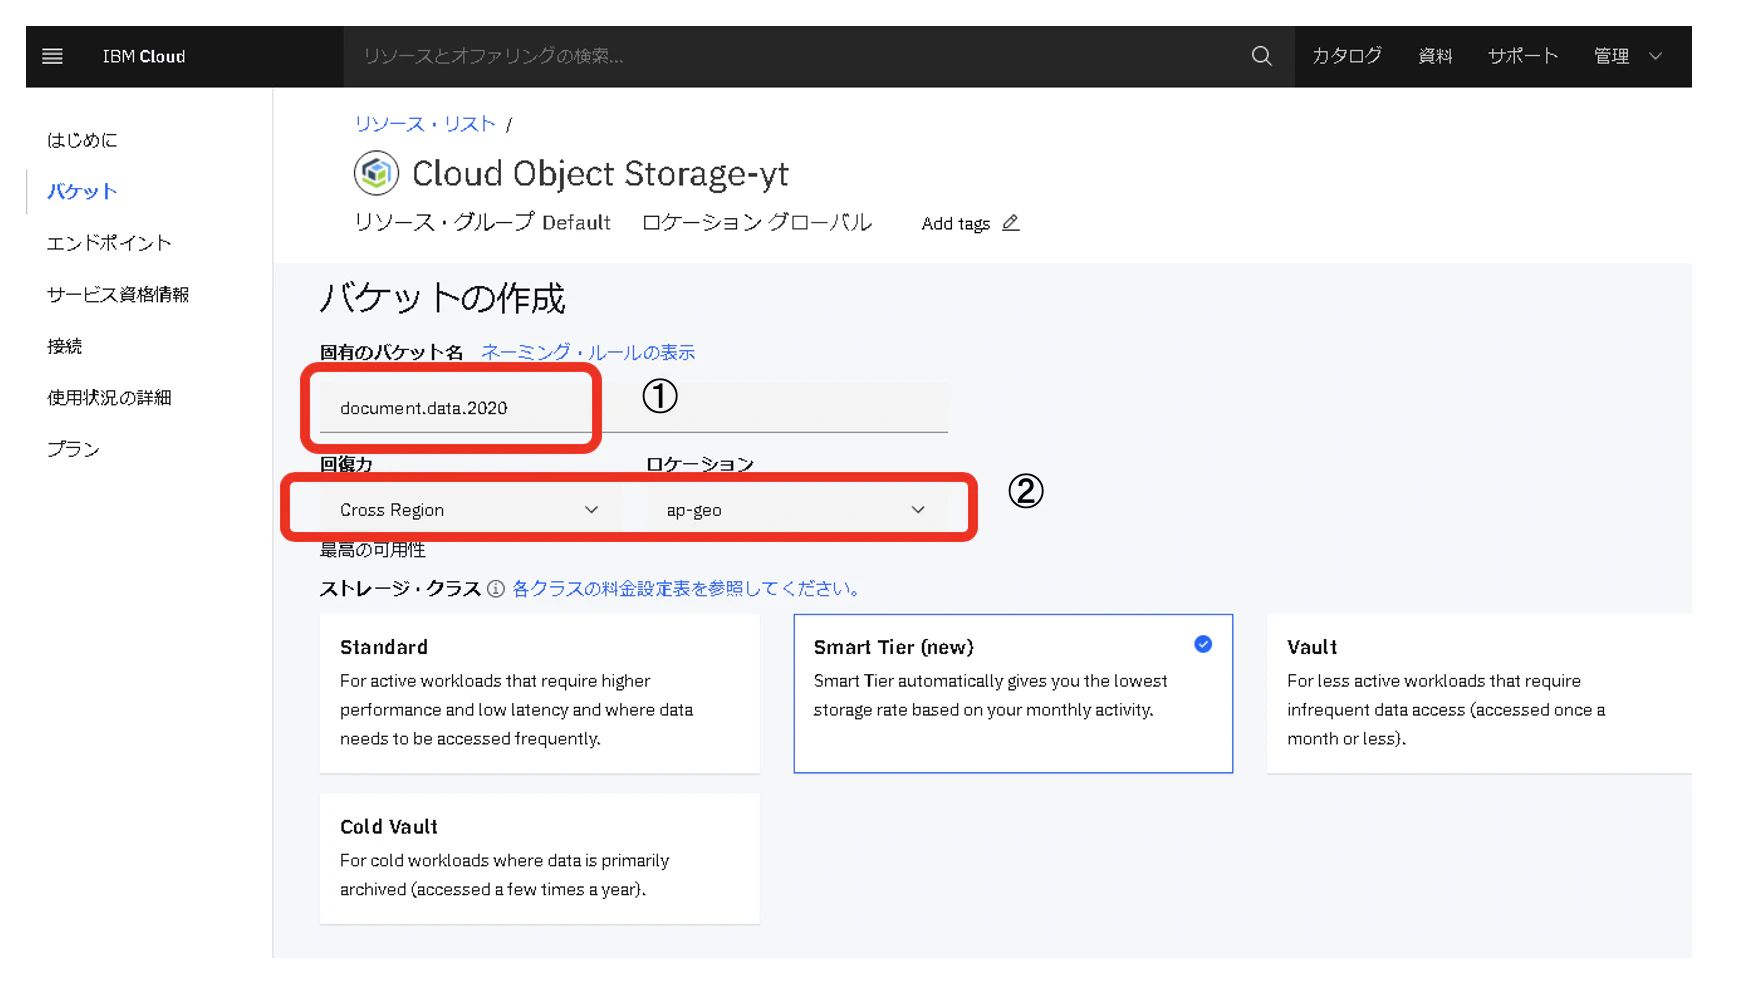This screenshot has height=990, width=1742.
Task: Click the ネーミング・ルールの表示 link
Action: click(x=588, y=352)
